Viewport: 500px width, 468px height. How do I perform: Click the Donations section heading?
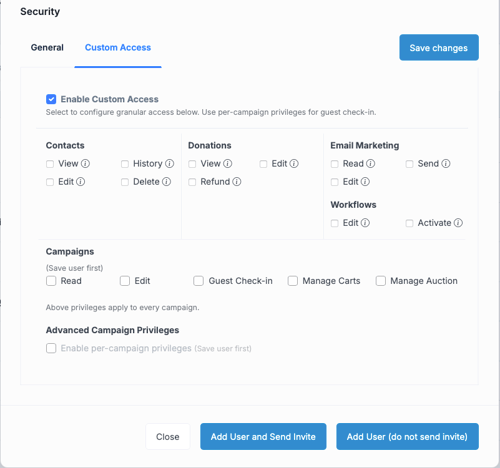(x=210, y=145)
